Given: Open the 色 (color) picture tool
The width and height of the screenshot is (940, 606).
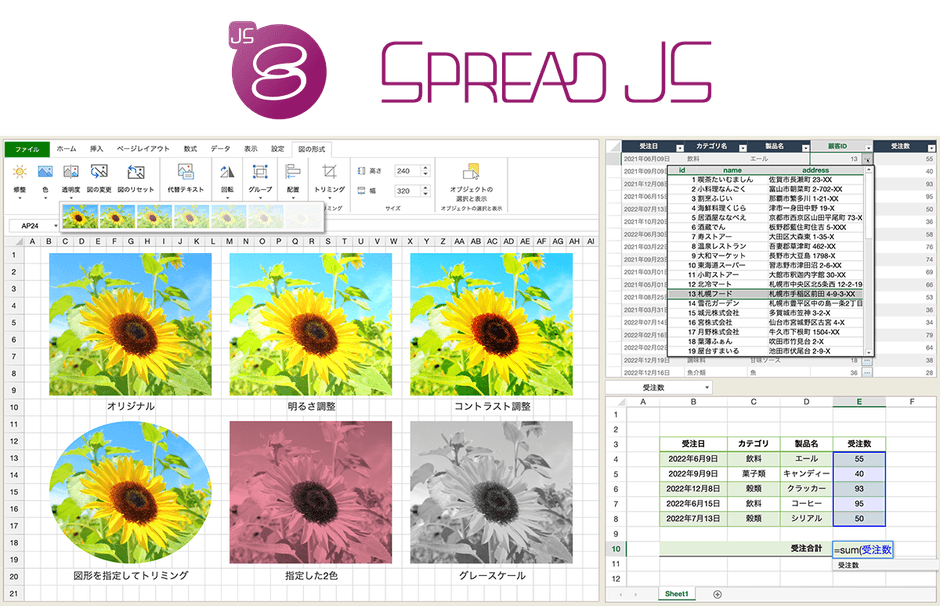Looking at the screenshot, I should pyautogui.click(x=45, y=173).
